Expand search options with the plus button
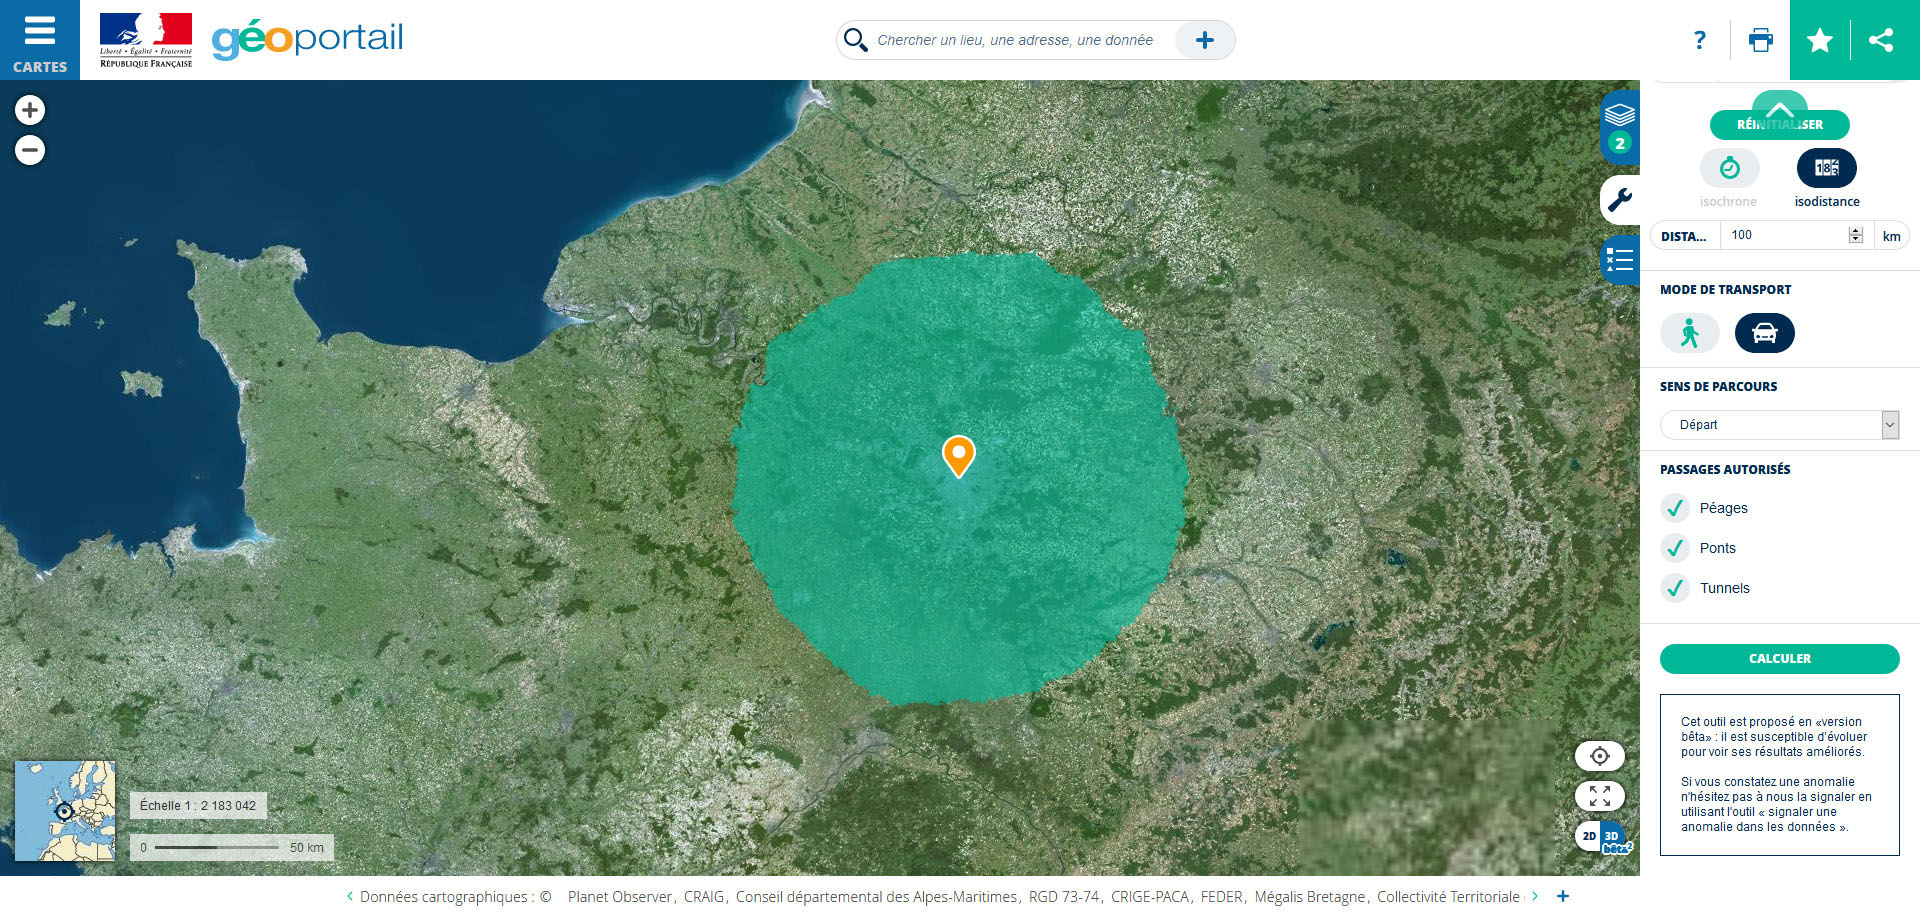Screen dimensions: 1920x916 click(x=1205, y=40)
